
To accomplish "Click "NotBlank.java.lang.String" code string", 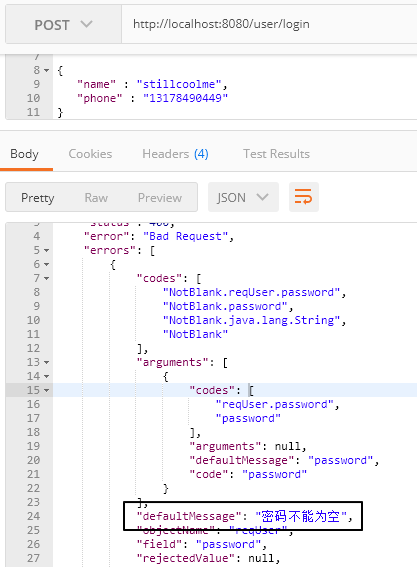I will pos(251,320).
